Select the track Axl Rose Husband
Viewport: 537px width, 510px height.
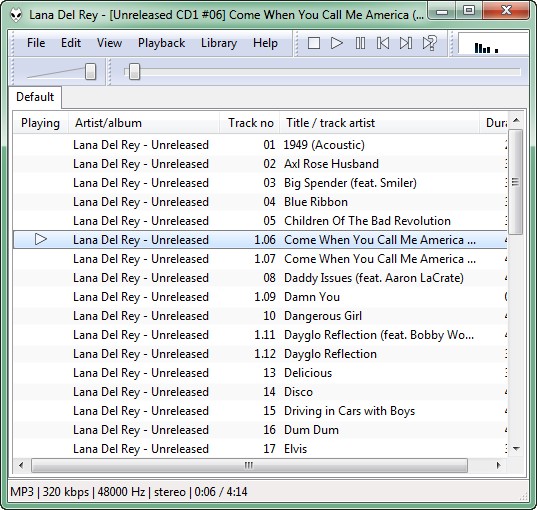[260, 164]
